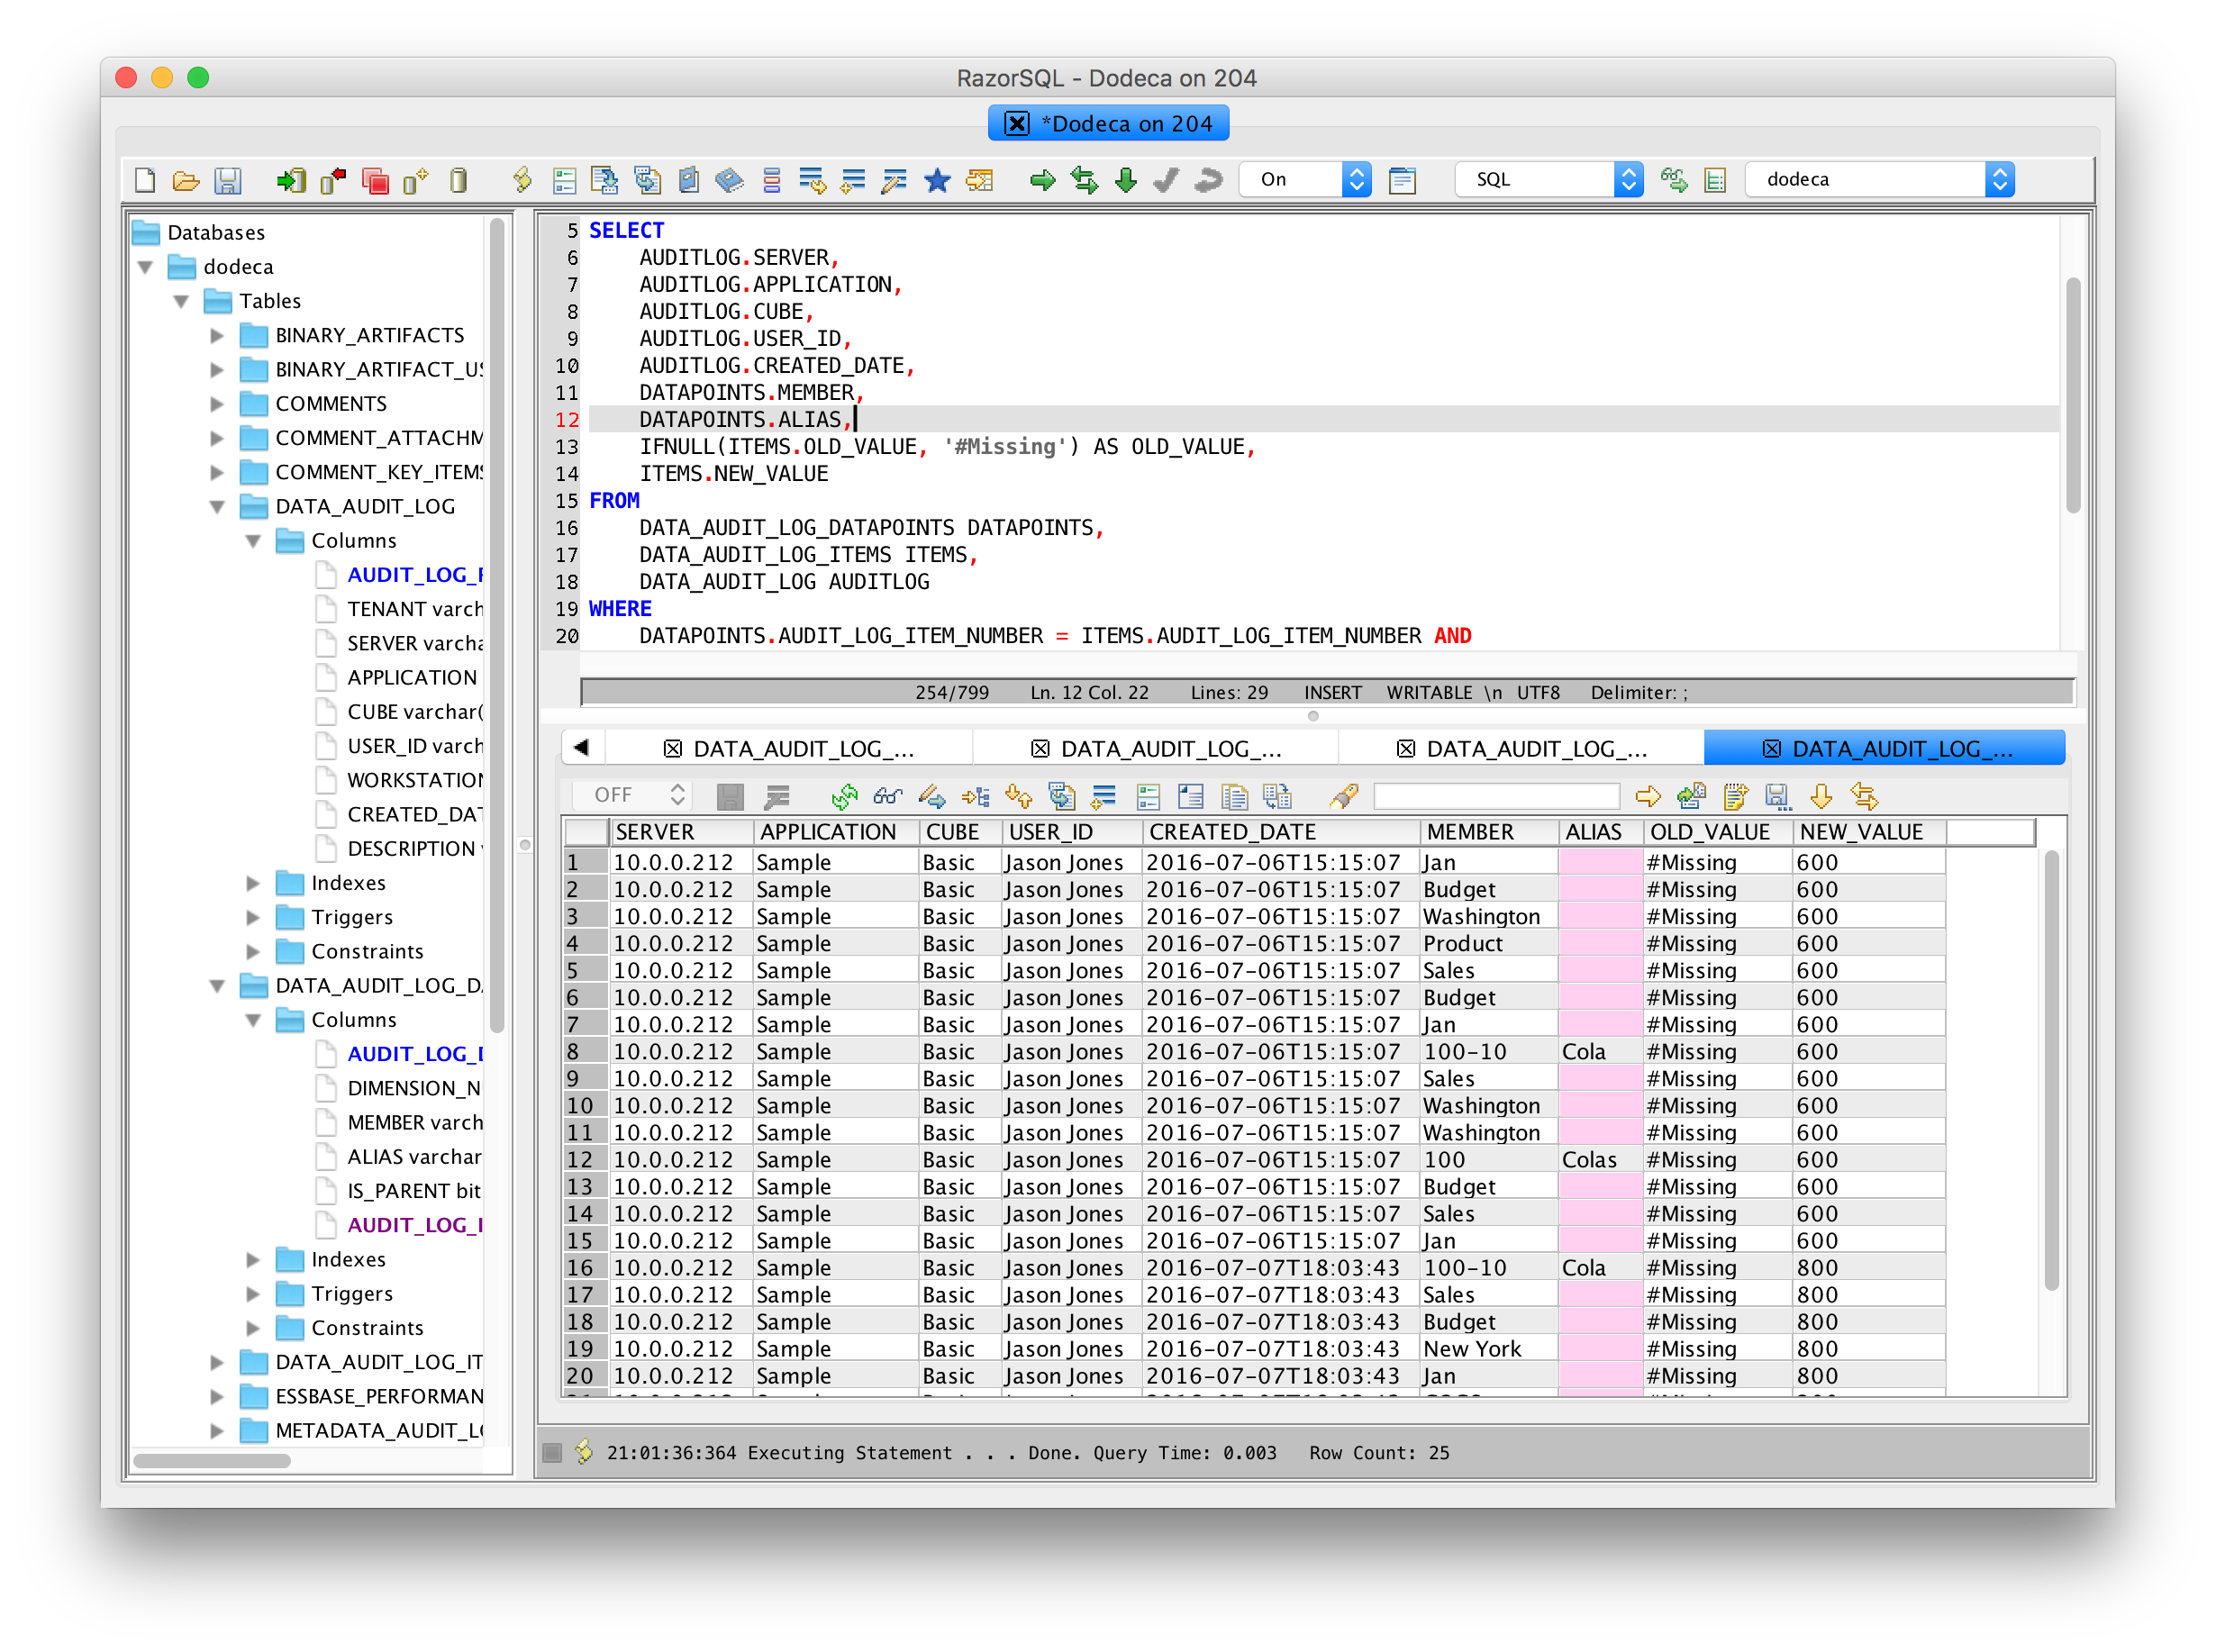The image size is (2216, 1652).
Task: Toggle the auto-commit On dropdown
Action: click(x=1304, y=180)
